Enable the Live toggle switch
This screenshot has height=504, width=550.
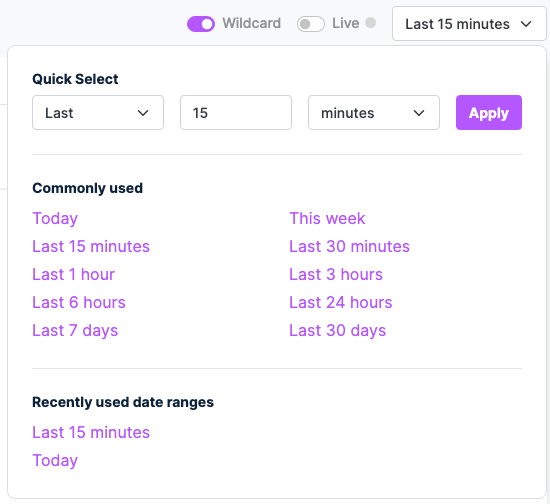click(311, 24)
